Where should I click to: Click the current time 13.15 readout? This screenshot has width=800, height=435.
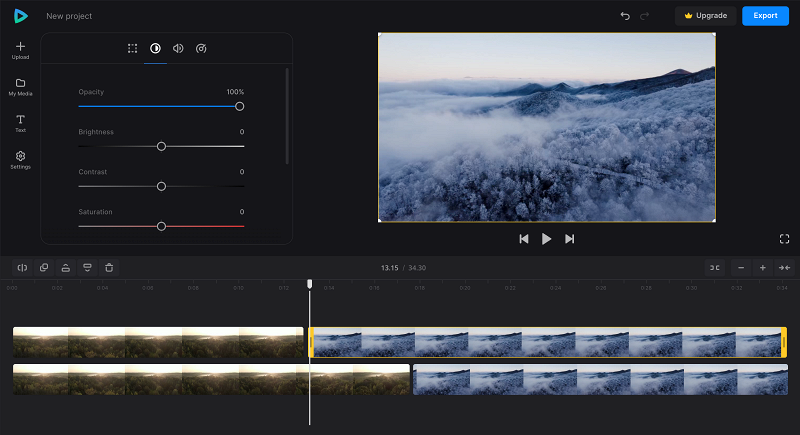(x=389, y=268)
